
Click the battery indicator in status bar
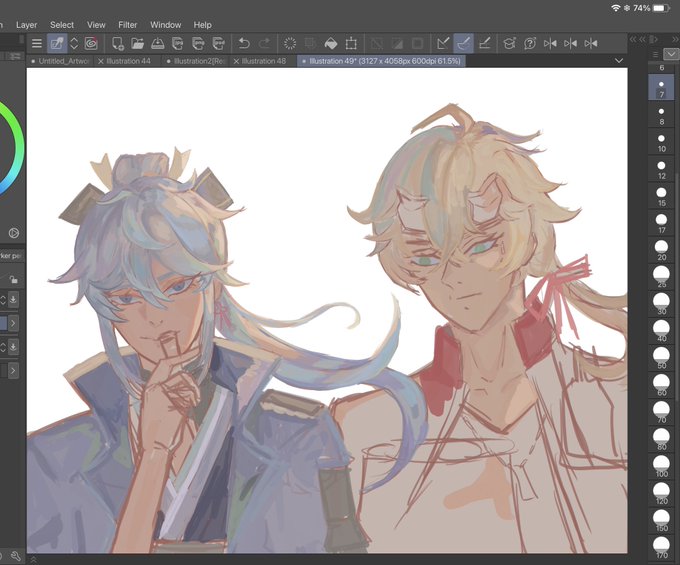[x=661, y=8]
